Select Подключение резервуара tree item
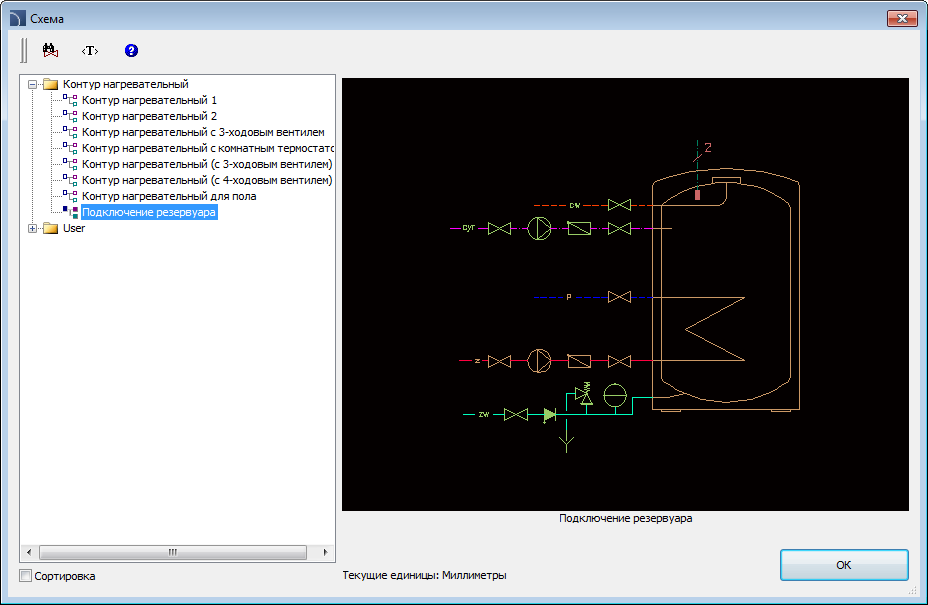Viewport: 928px width, 605px height. 149,212
